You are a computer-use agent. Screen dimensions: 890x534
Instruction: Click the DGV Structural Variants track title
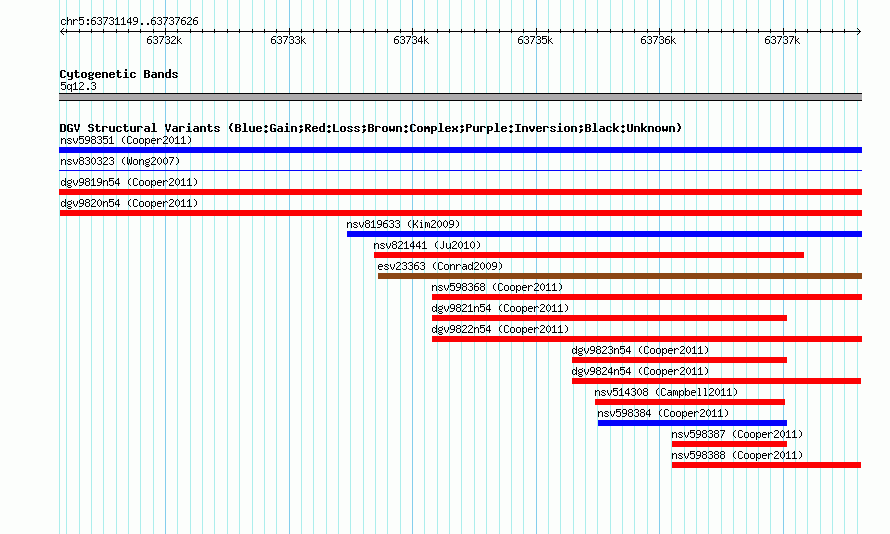pyautogui.click(x=371, y=128)
